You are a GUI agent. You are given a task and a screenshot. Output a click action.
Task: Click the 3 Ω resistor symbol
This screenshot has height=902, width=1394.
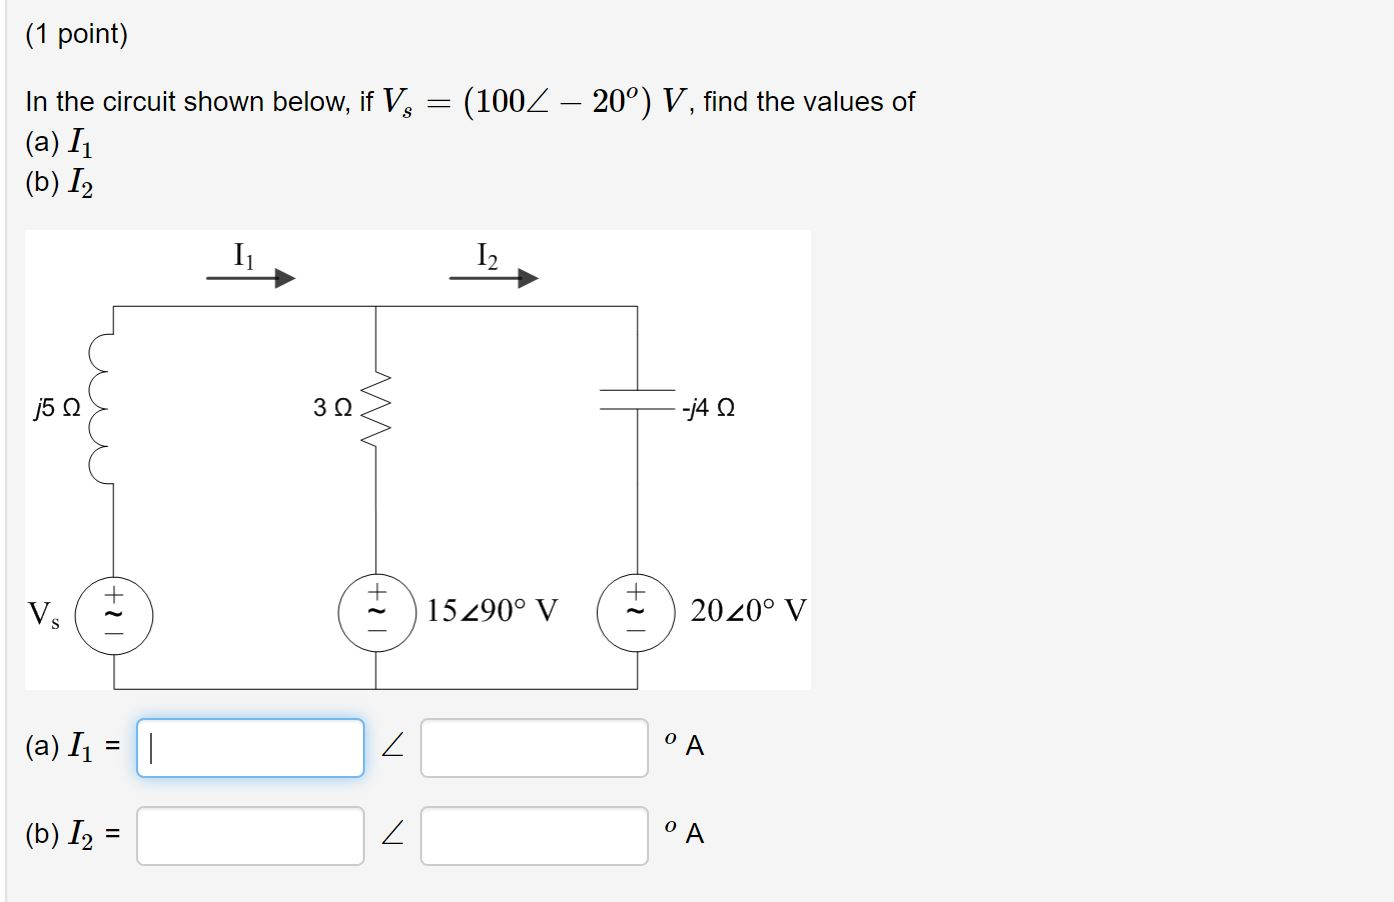pyautogui.click(x=377, y=408)
